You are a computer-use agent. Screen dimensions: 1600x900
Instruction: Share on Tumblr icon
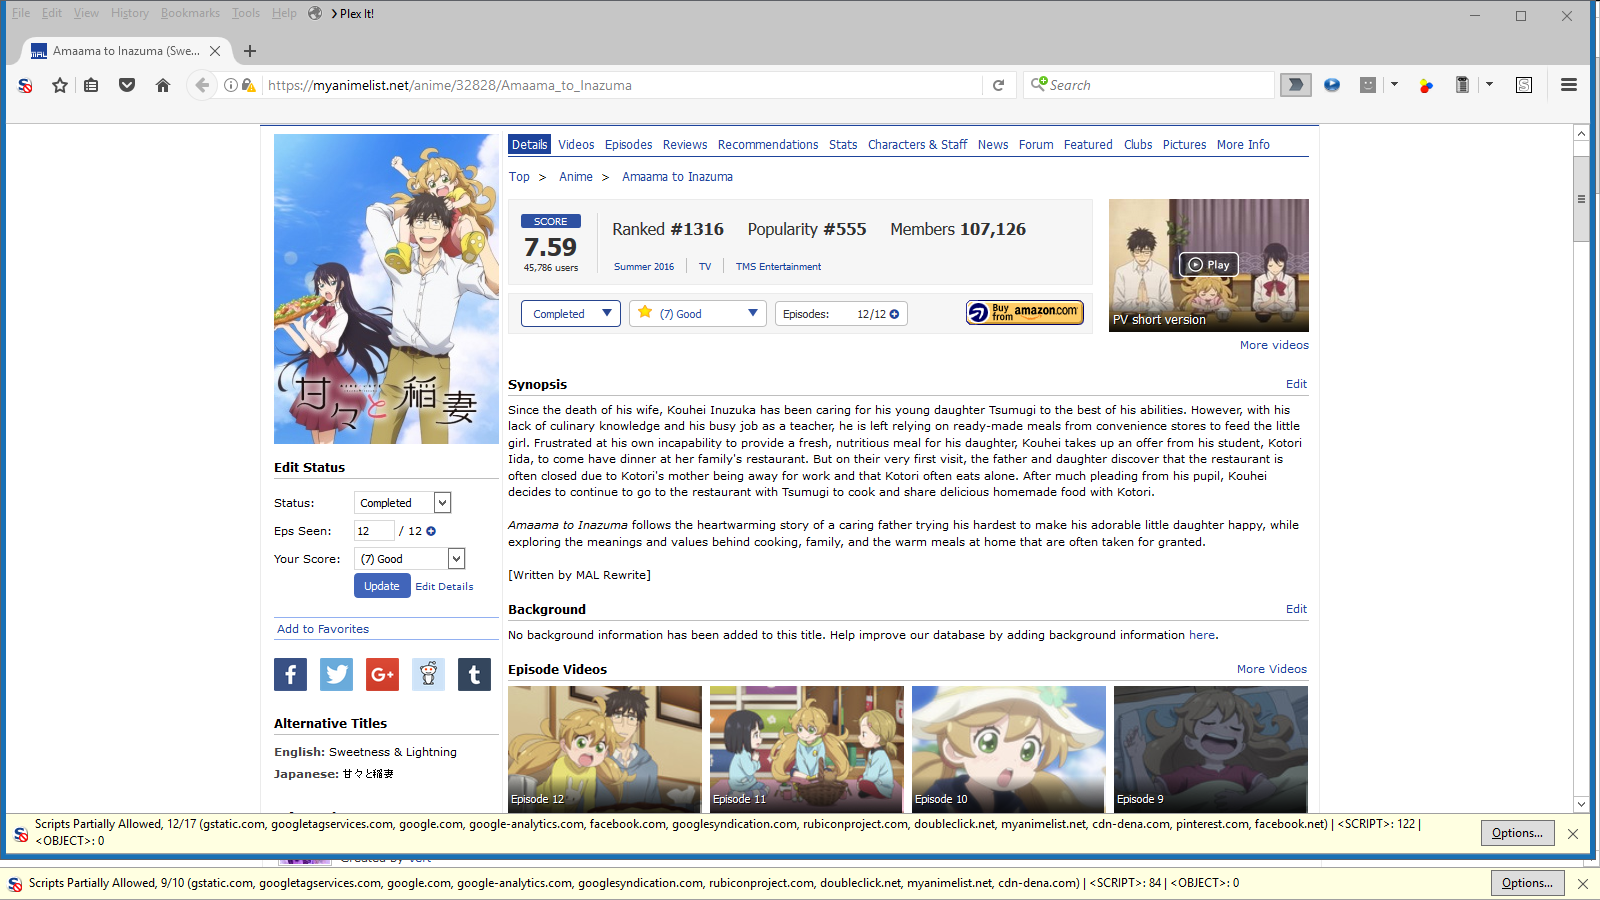coord(474,674)
